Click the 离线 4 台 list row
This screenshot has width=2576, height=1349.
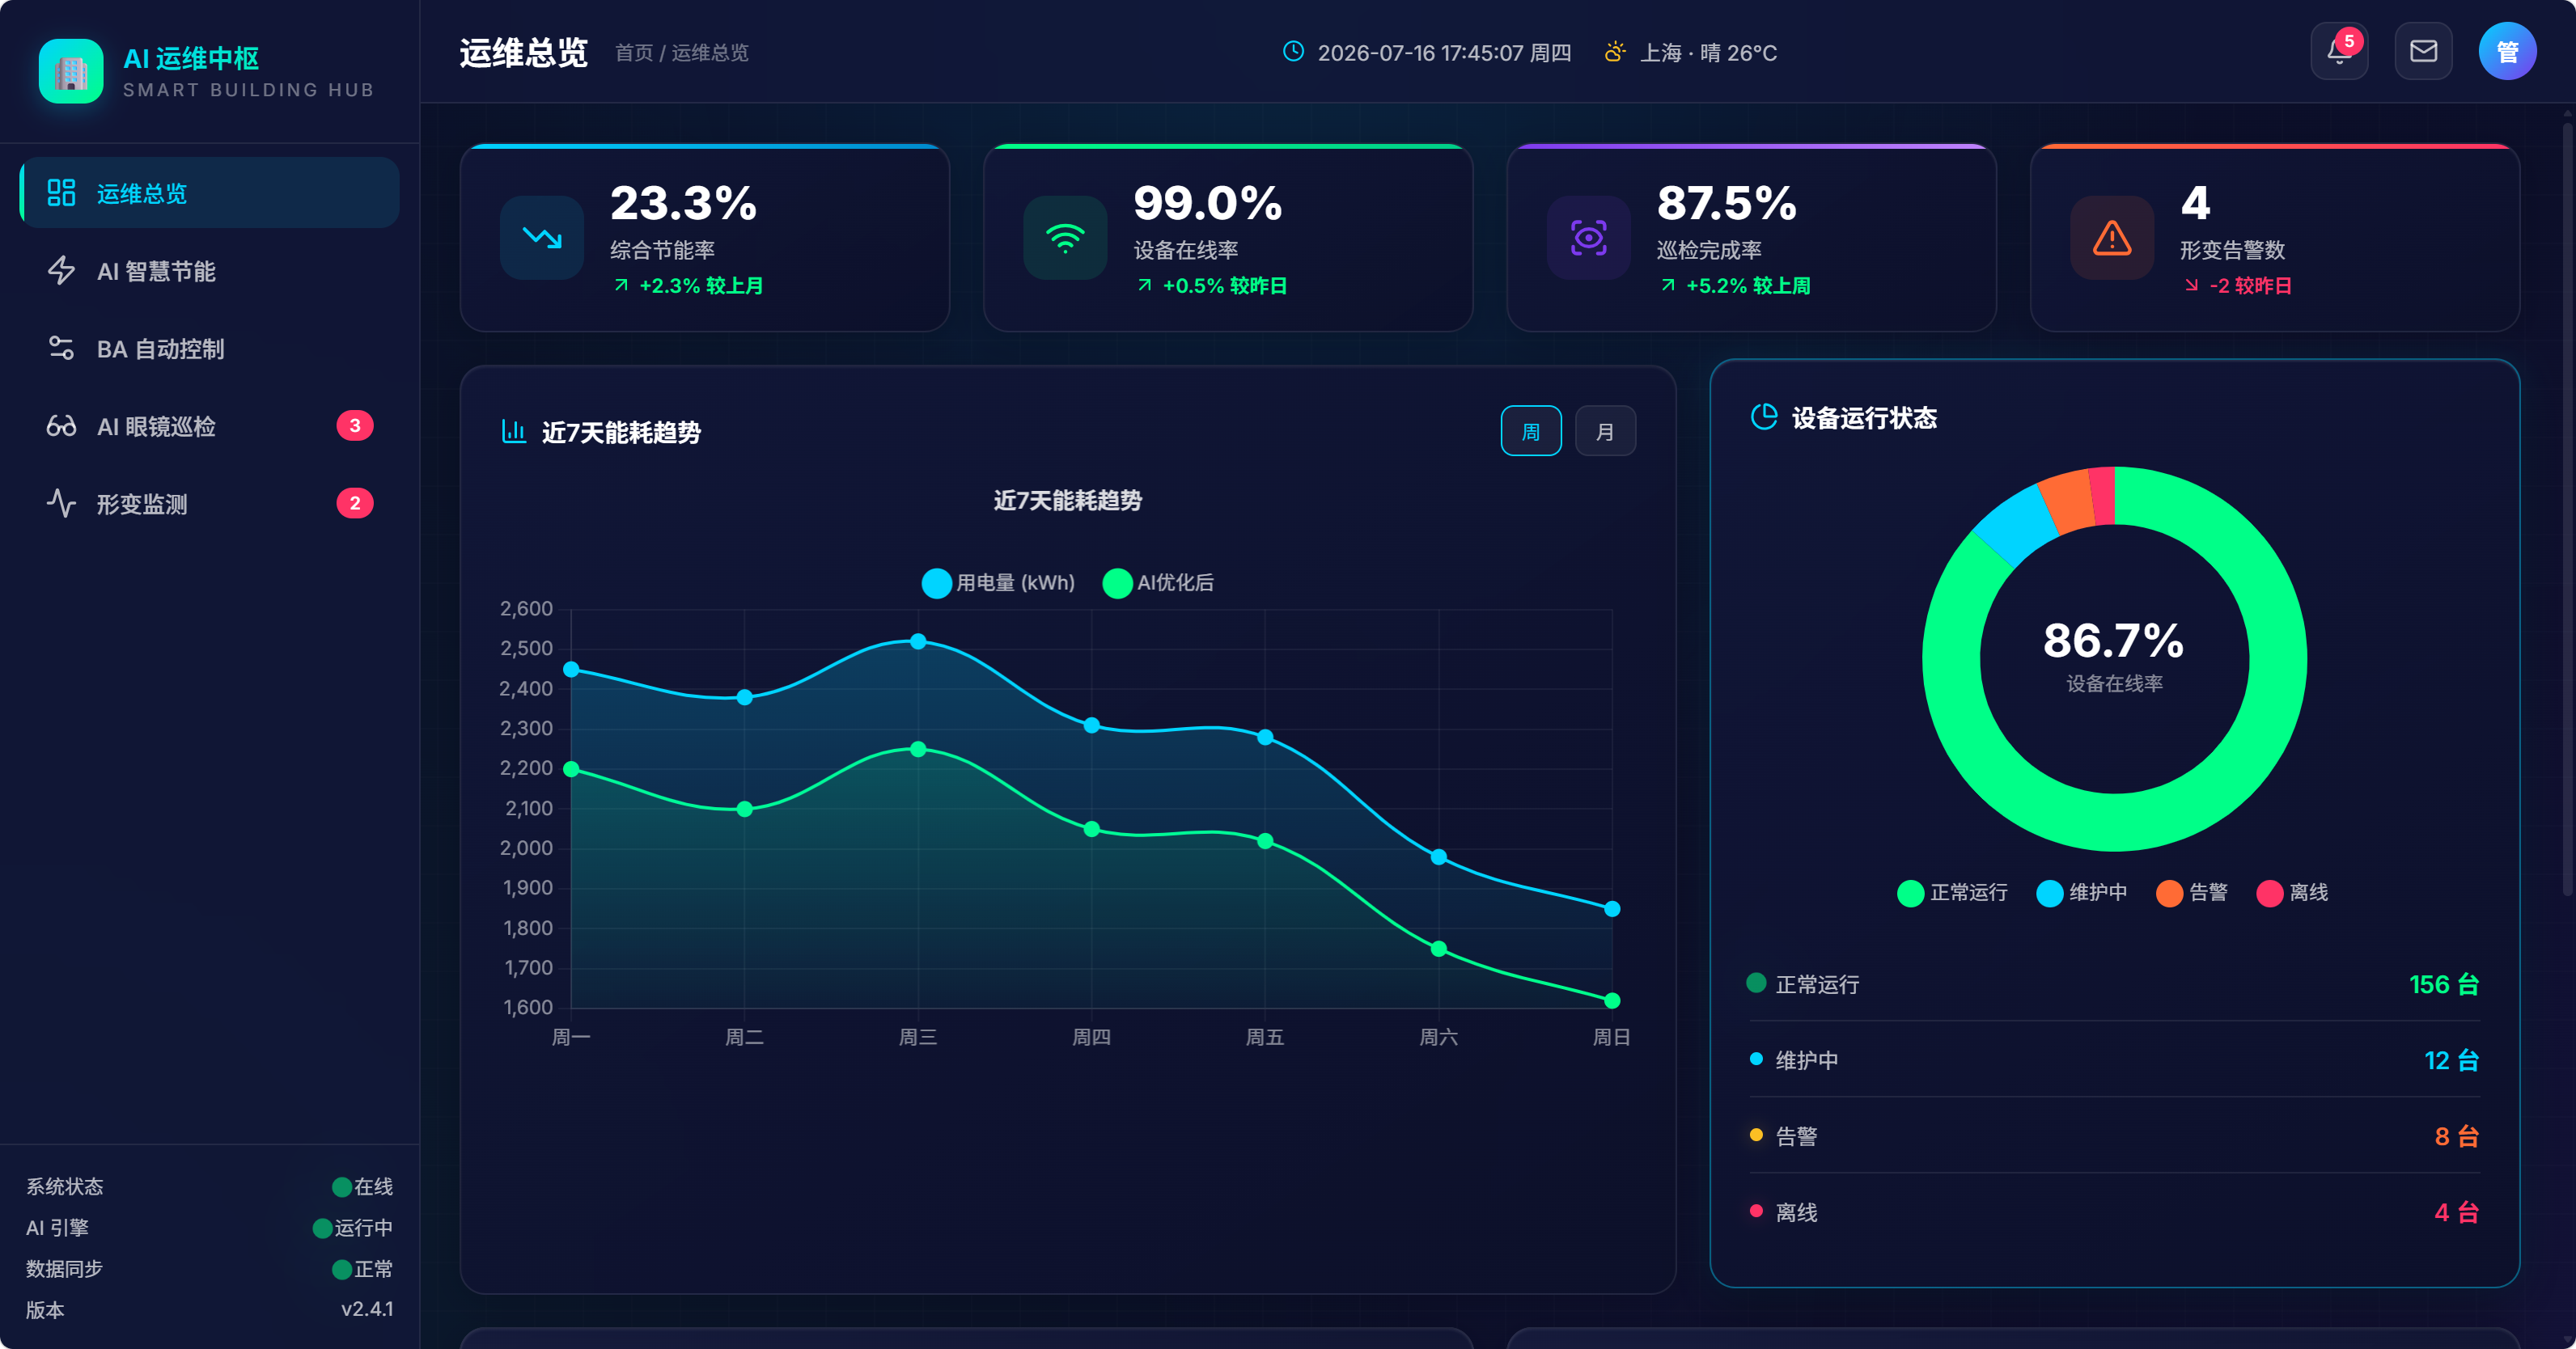[2114, 1212]
